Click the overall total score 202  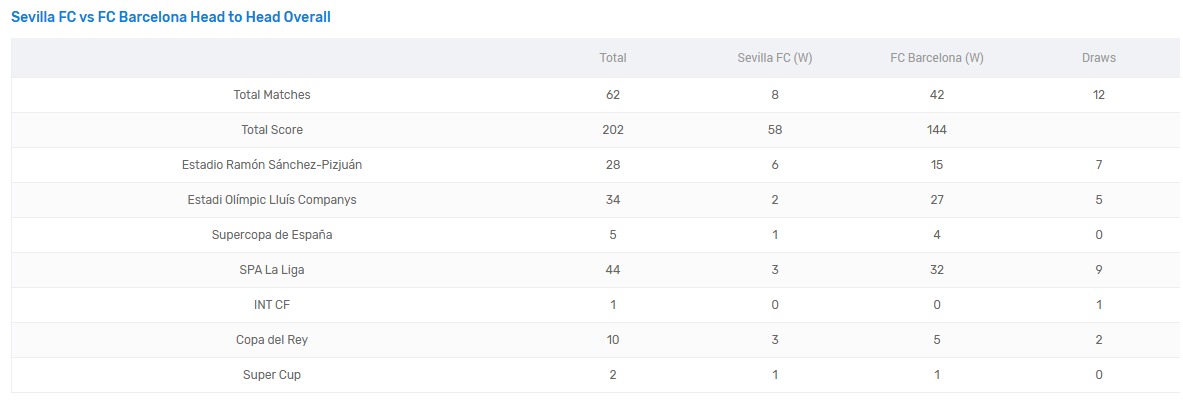click(613, 130)
